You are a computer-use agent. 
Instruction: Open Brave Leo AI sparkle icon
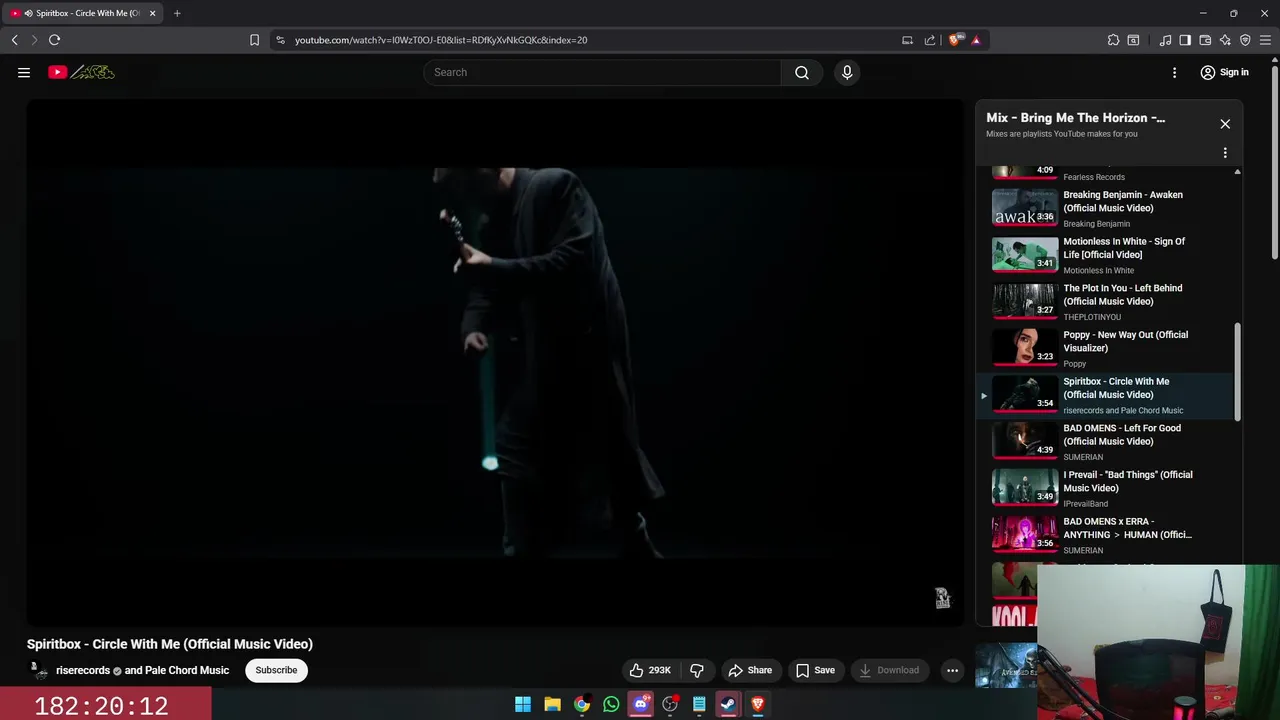1225,40
